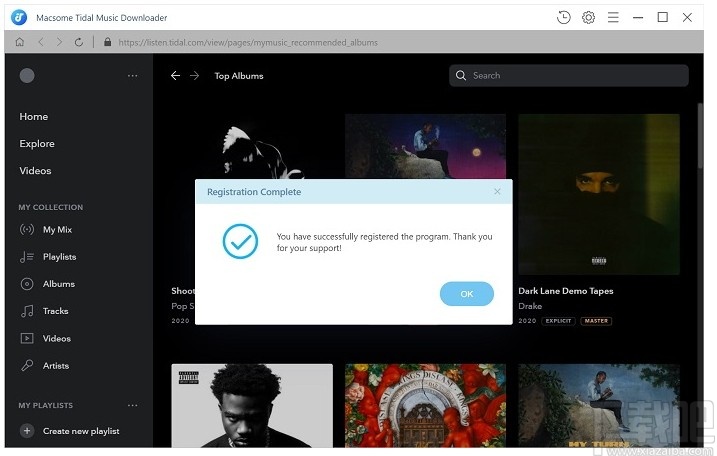This screenshot has height=456, width=717.
Task: Select Create new playlist
Action: coord(81,431)
